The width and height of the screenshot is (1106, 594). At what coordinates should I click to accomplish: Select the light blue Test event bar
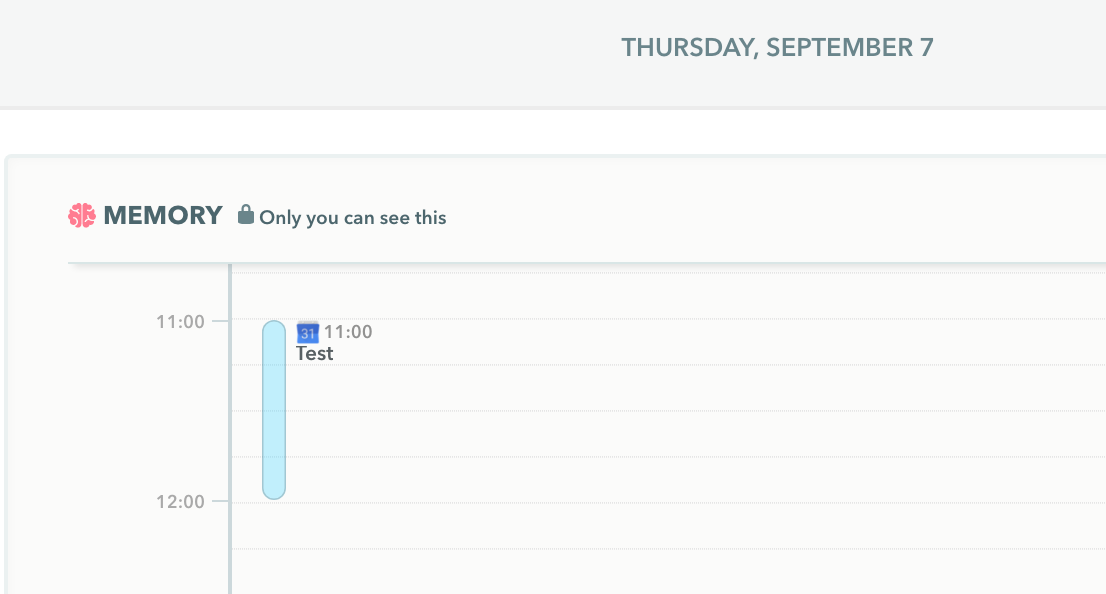274,410
